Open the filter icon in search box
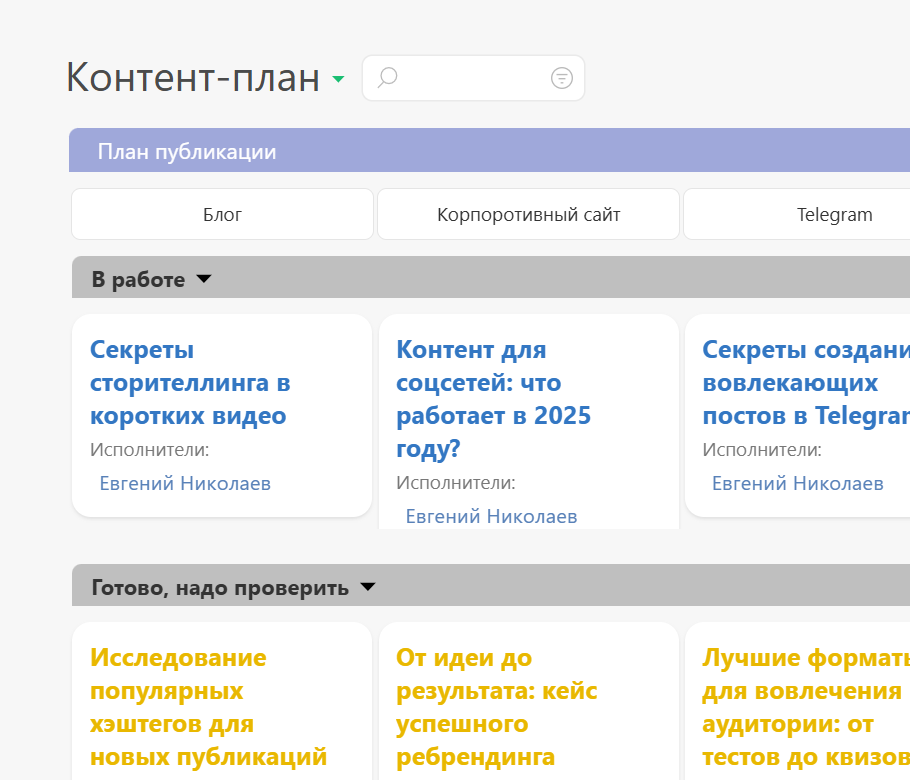This screenshot has height=780, width=910. pyautogui.click(x=561, y=78)
